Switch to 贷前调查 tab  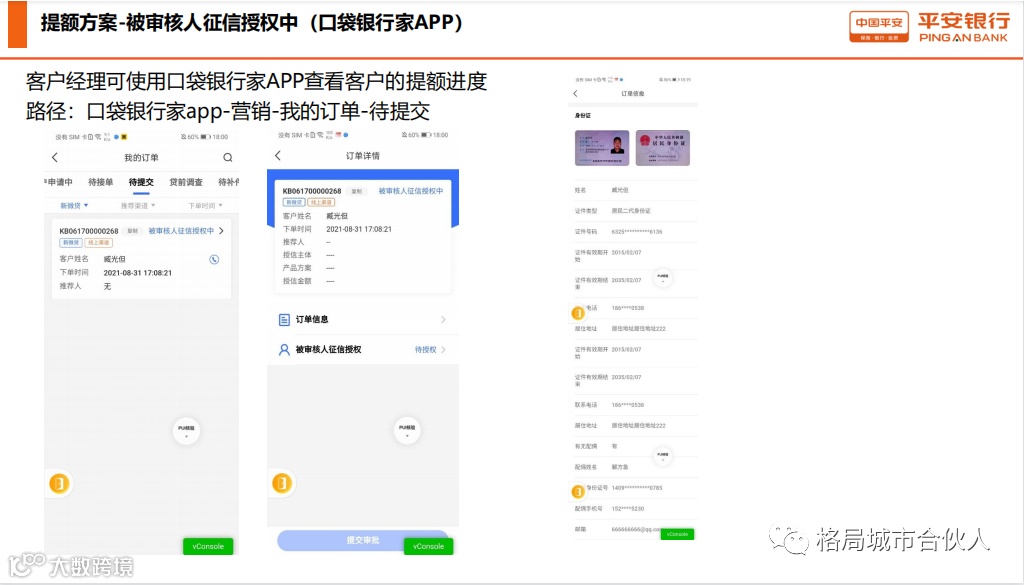coord(186,182)
